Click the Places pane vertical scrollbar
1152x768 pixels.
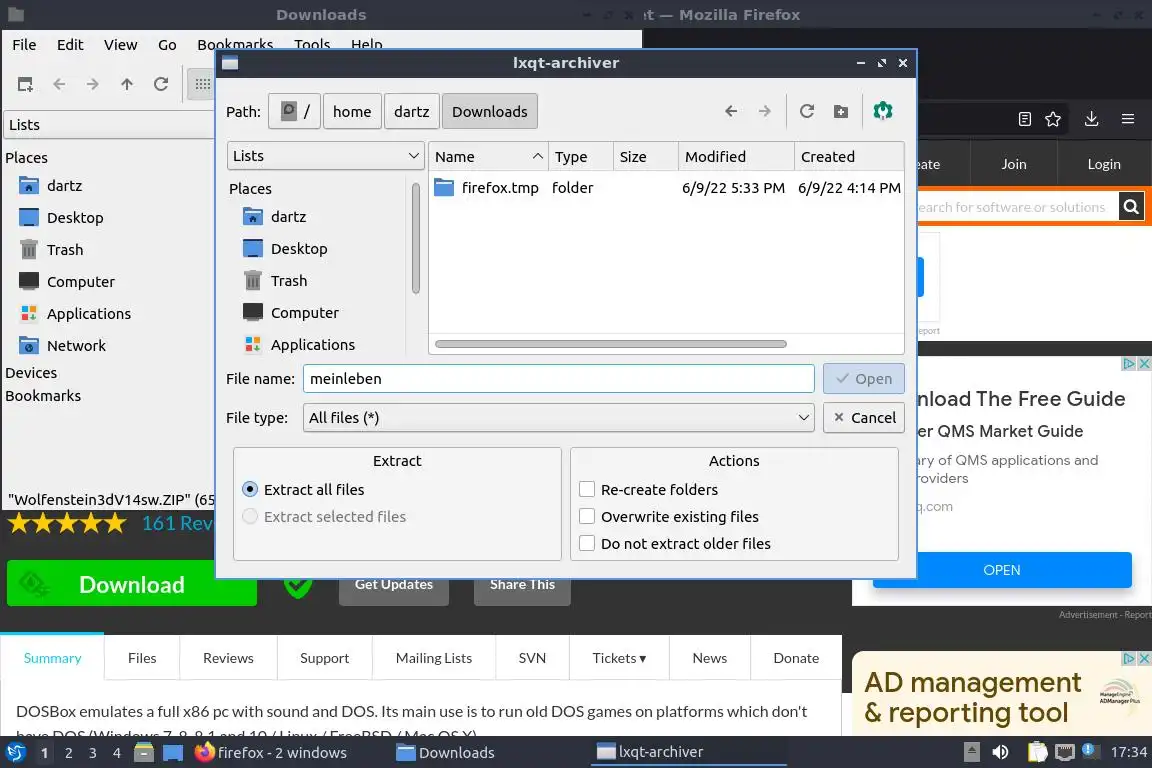click(x=416, y=239)
